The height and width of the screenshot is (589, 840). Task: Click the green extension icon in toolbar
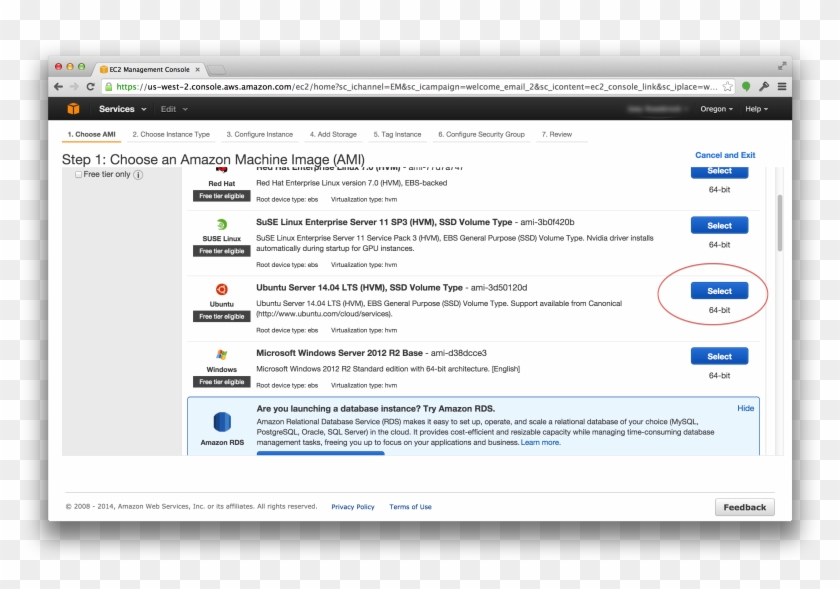pos(746,86)
